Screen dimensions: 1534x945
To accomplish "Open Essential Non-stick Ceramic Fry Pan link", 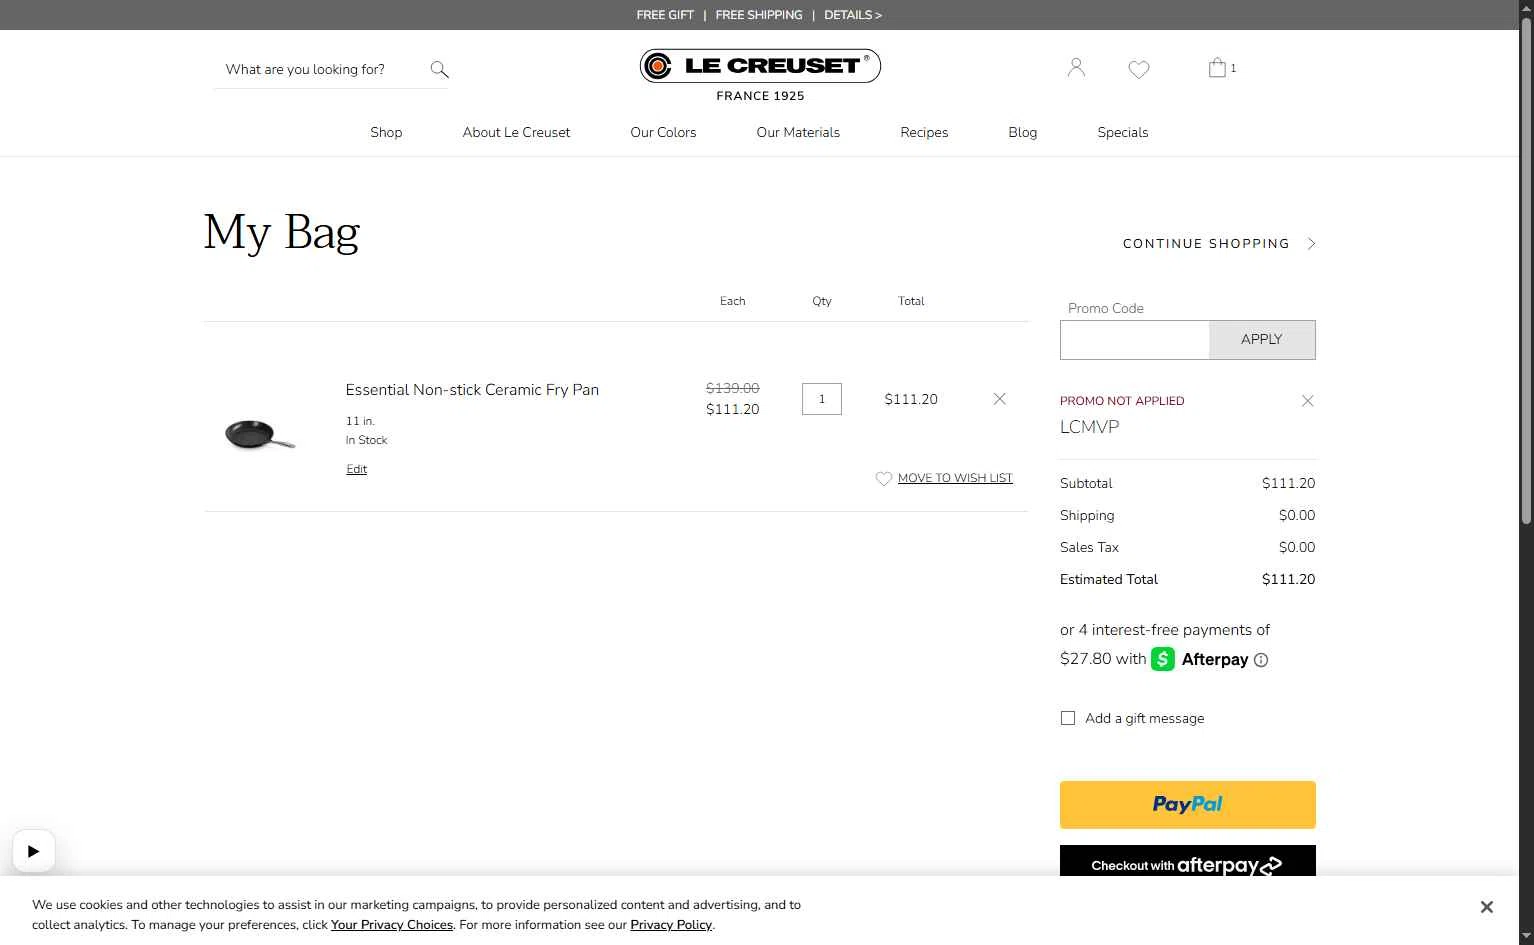I will point(472,390).
